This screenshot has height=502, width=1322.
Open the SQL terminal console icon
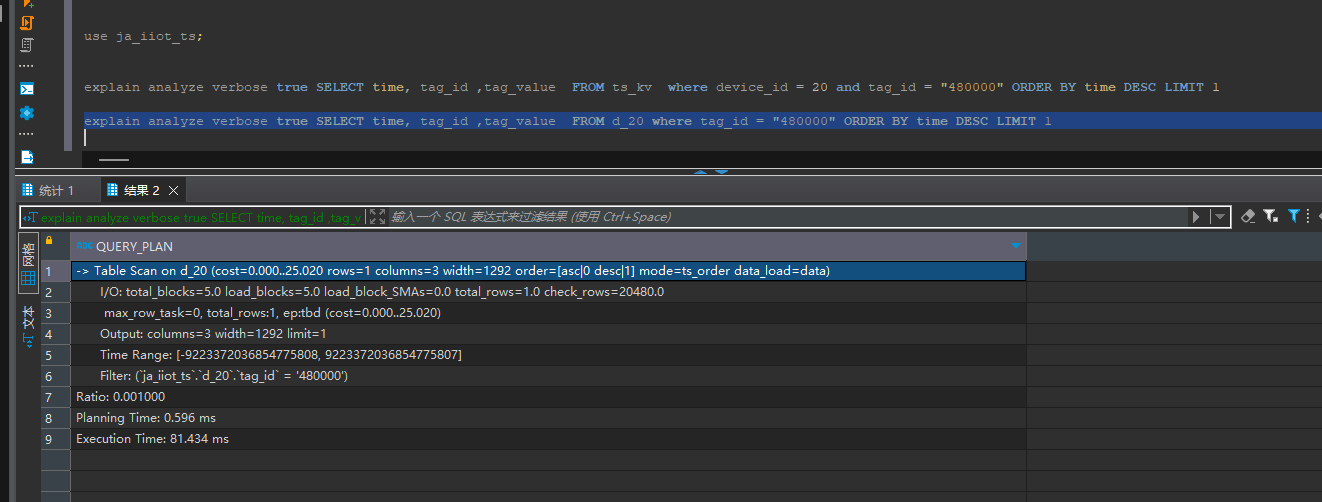pos(27,88)
